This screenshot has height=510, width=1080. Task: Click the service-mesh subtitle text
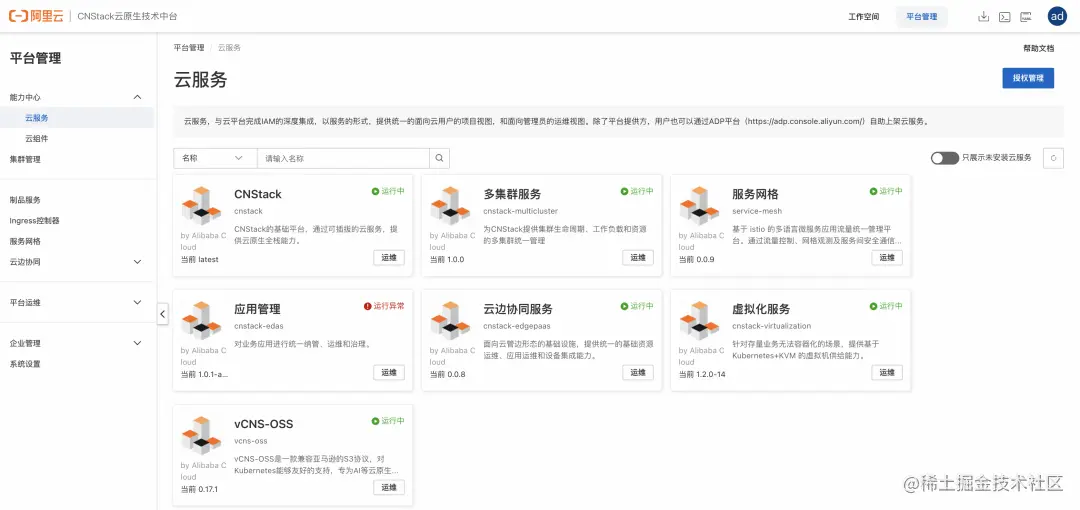tap(757, 211)
